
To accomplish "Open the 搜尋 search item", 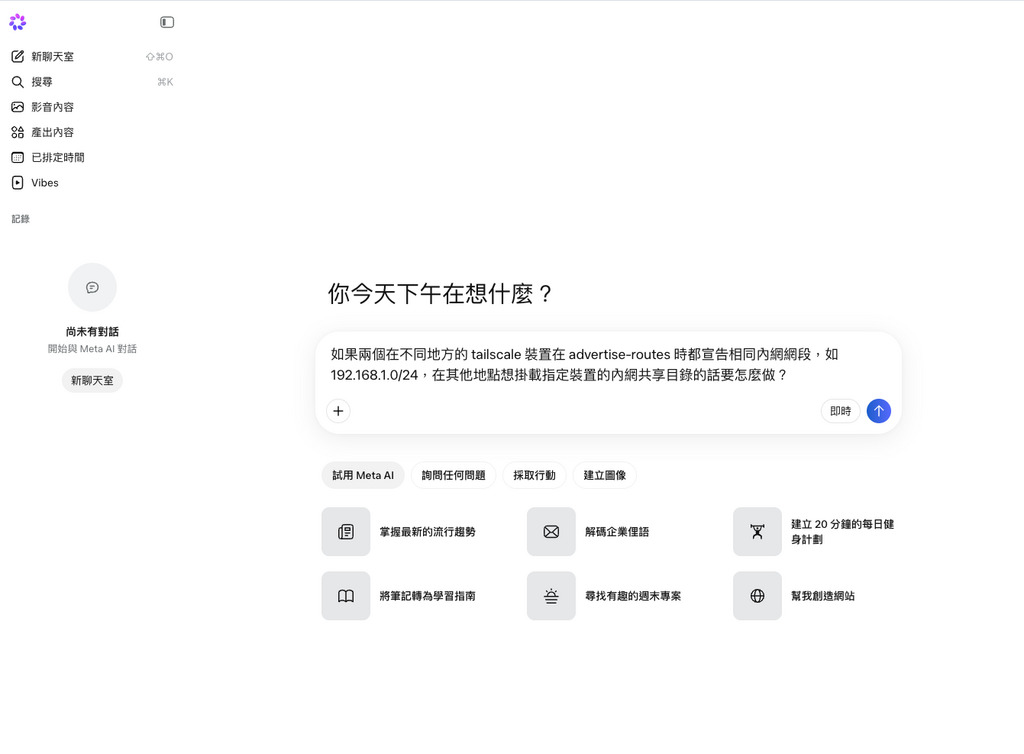I will tap(92, 82).
